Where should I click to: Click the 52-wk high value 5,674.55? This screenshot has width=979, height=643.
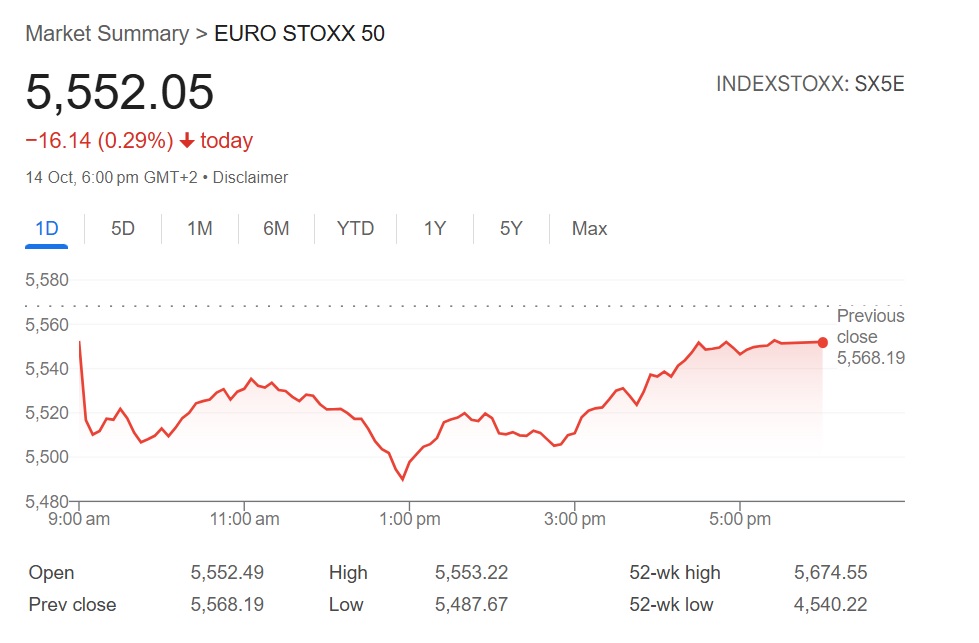[830, 573]
